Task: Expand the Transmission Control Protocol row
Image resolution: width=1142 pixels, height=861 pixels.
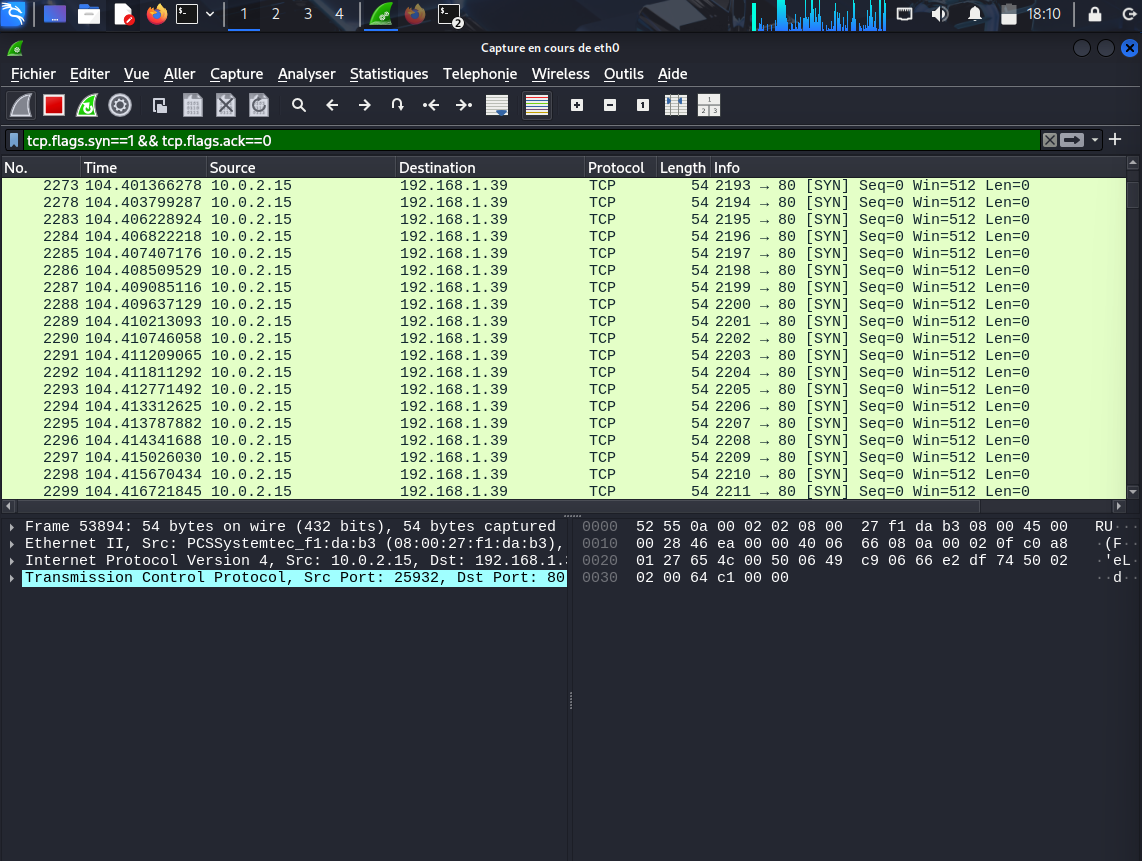Action: tap(12, 578)
